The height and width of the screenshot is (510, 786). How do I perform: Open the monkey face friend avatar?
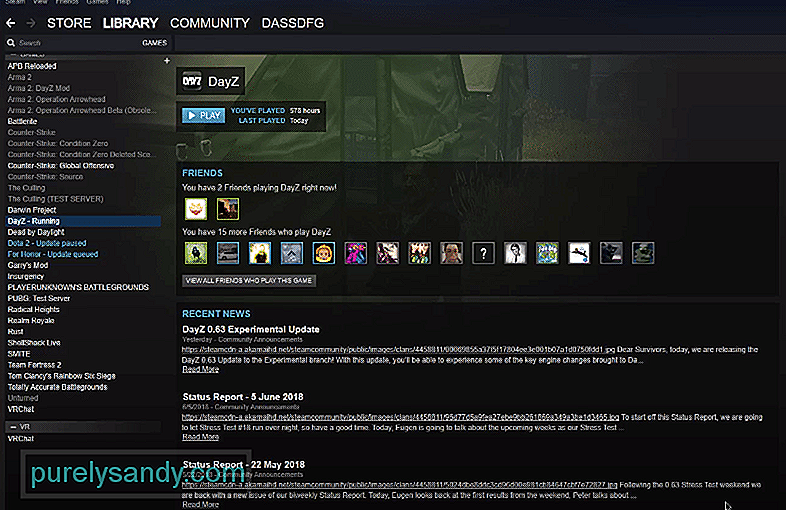(x=324, y=253)
